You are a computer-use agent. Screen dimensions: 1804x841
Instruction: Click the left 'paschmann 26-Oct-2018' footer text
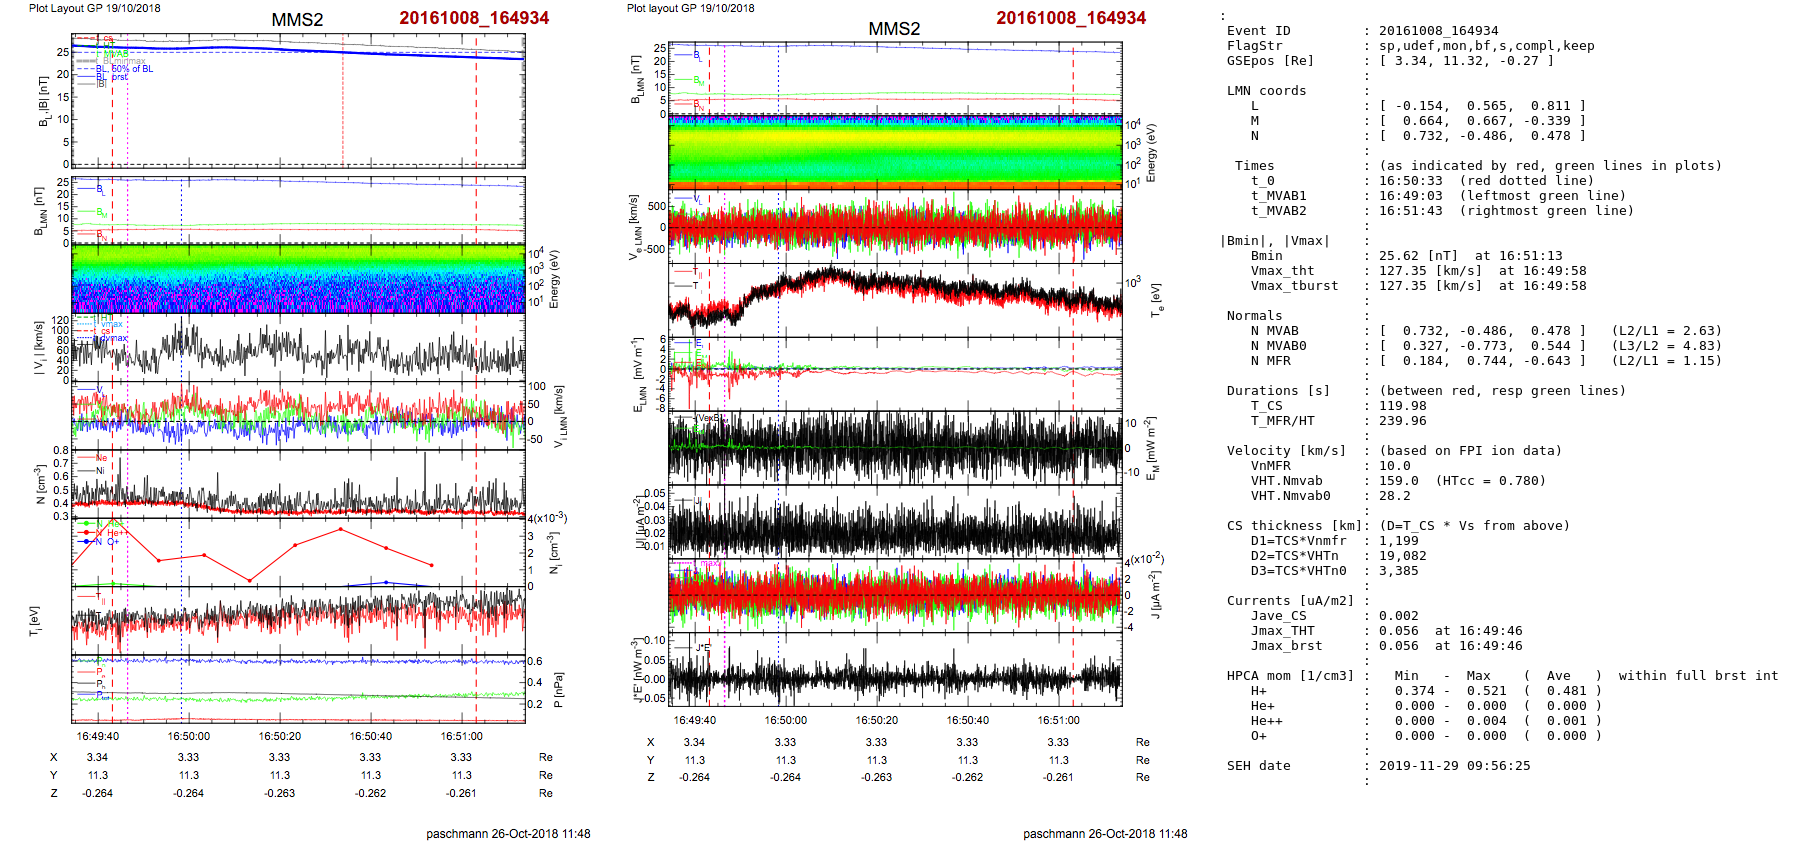pos(508,833)
